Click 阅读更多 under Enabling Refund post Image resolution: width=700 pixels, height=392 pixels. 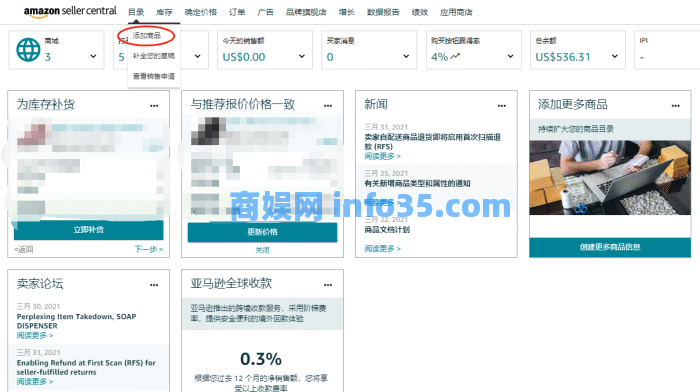point(35,382)
